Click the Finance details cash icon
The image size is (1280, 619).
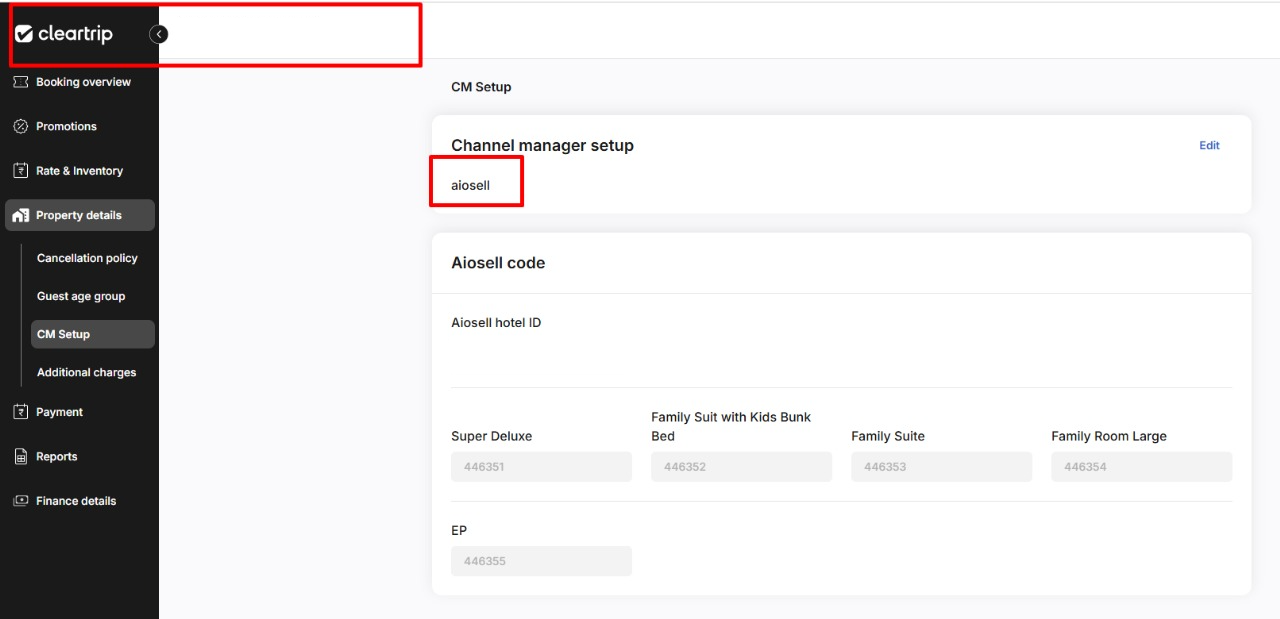[x=20, y=501]
